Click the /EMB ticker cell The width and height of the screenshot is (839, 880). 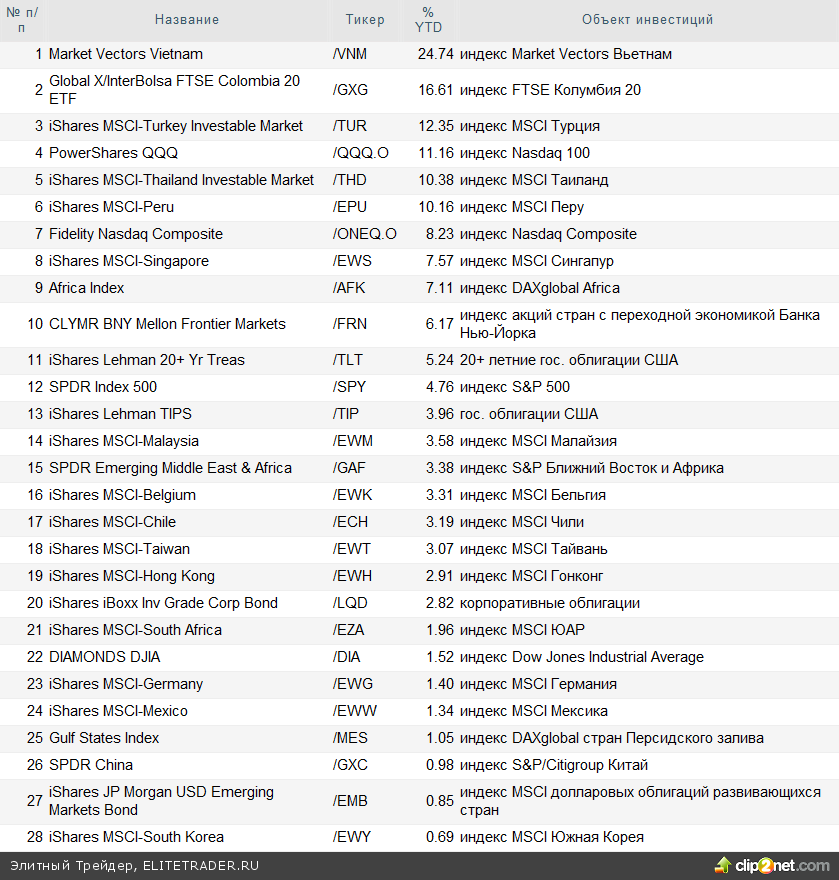click(x=350, y=801)
